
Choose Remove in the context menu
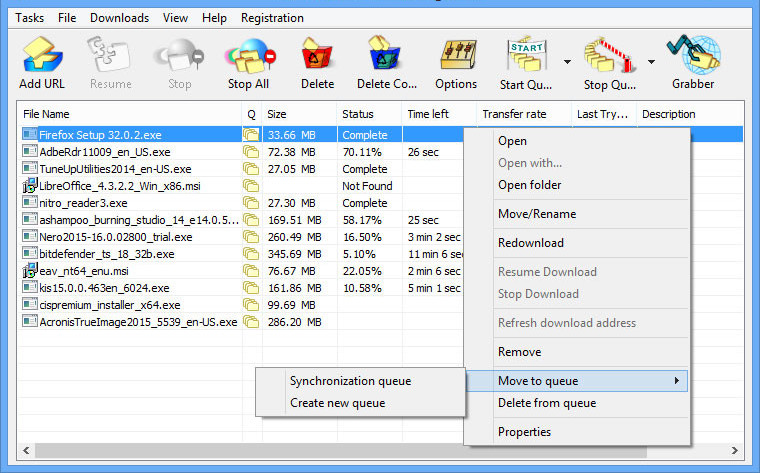[x=519, y=352]
